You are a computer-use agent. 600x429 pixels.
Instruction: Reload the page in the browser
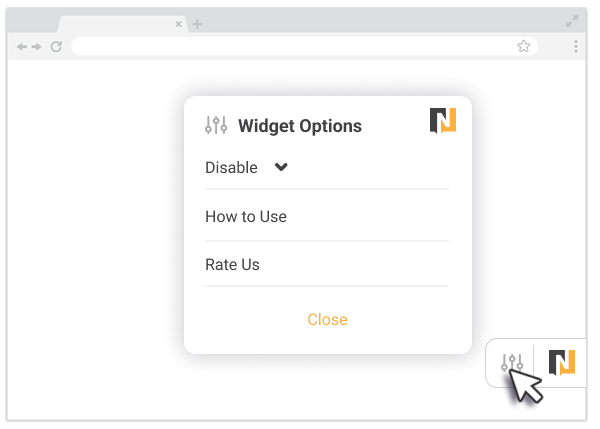[x=56, y=47]
